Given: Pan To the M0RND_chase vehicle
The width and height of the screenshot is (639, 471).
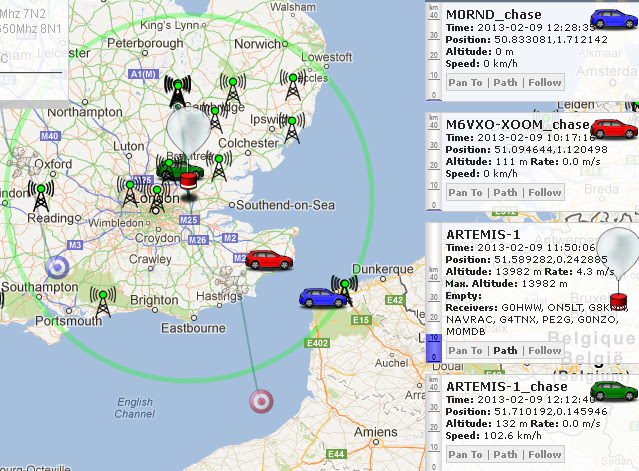Looking at the screenshot, I should [x=465, y=83].
